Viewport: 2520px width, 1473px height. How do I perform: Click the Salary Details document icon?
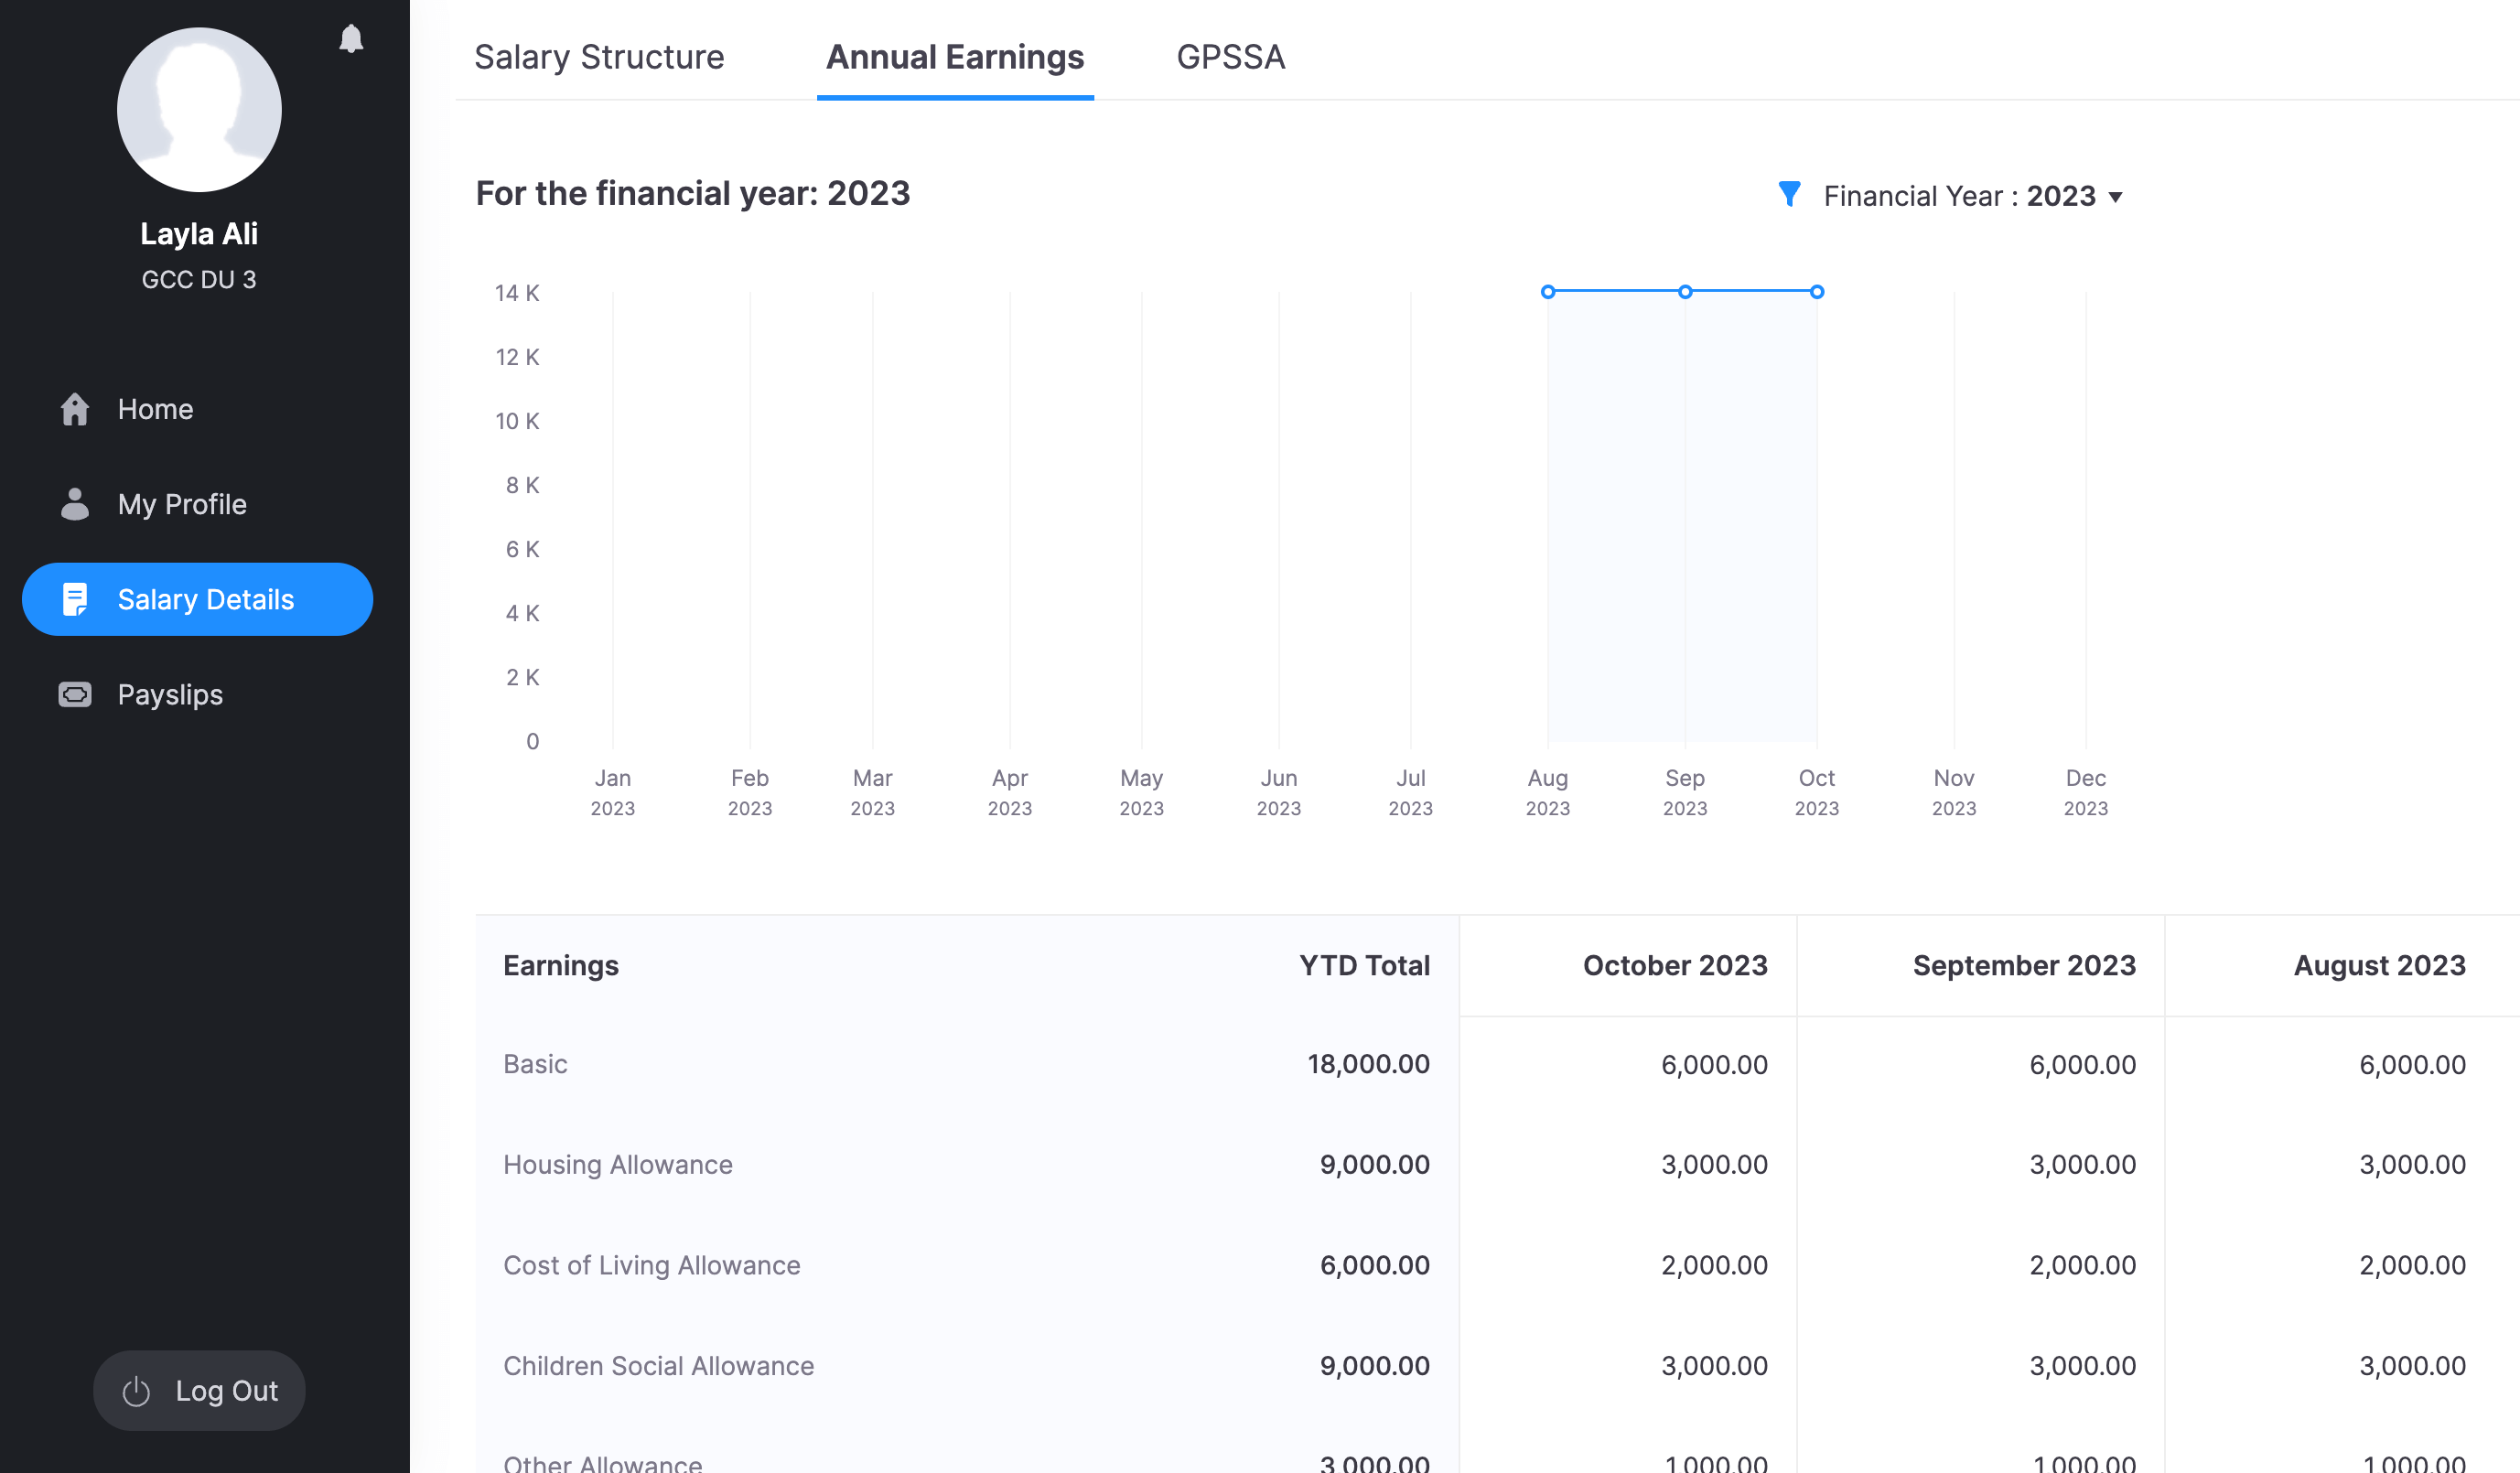tap(75, 599)
